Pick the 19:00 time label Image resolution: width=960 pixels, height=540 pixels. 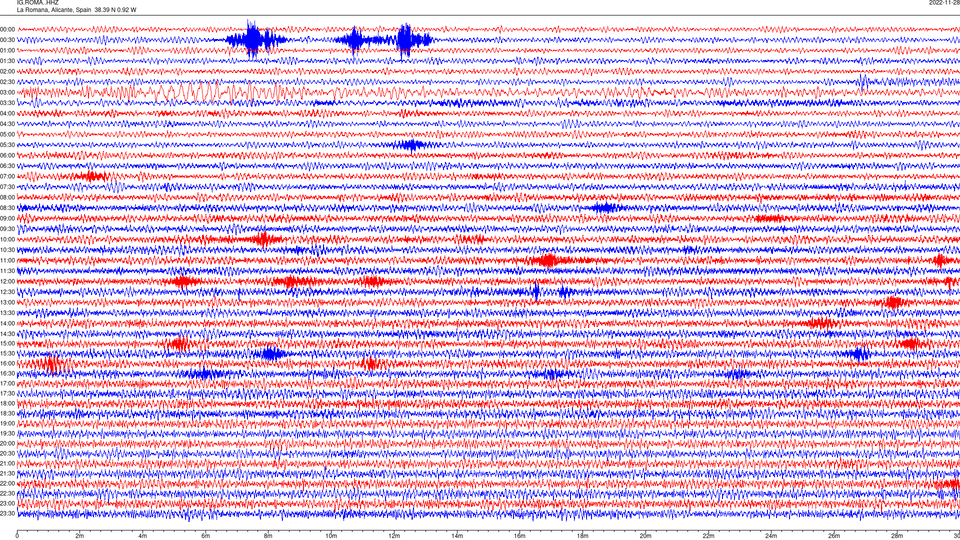pyautogui.click(x=7, y=423)
